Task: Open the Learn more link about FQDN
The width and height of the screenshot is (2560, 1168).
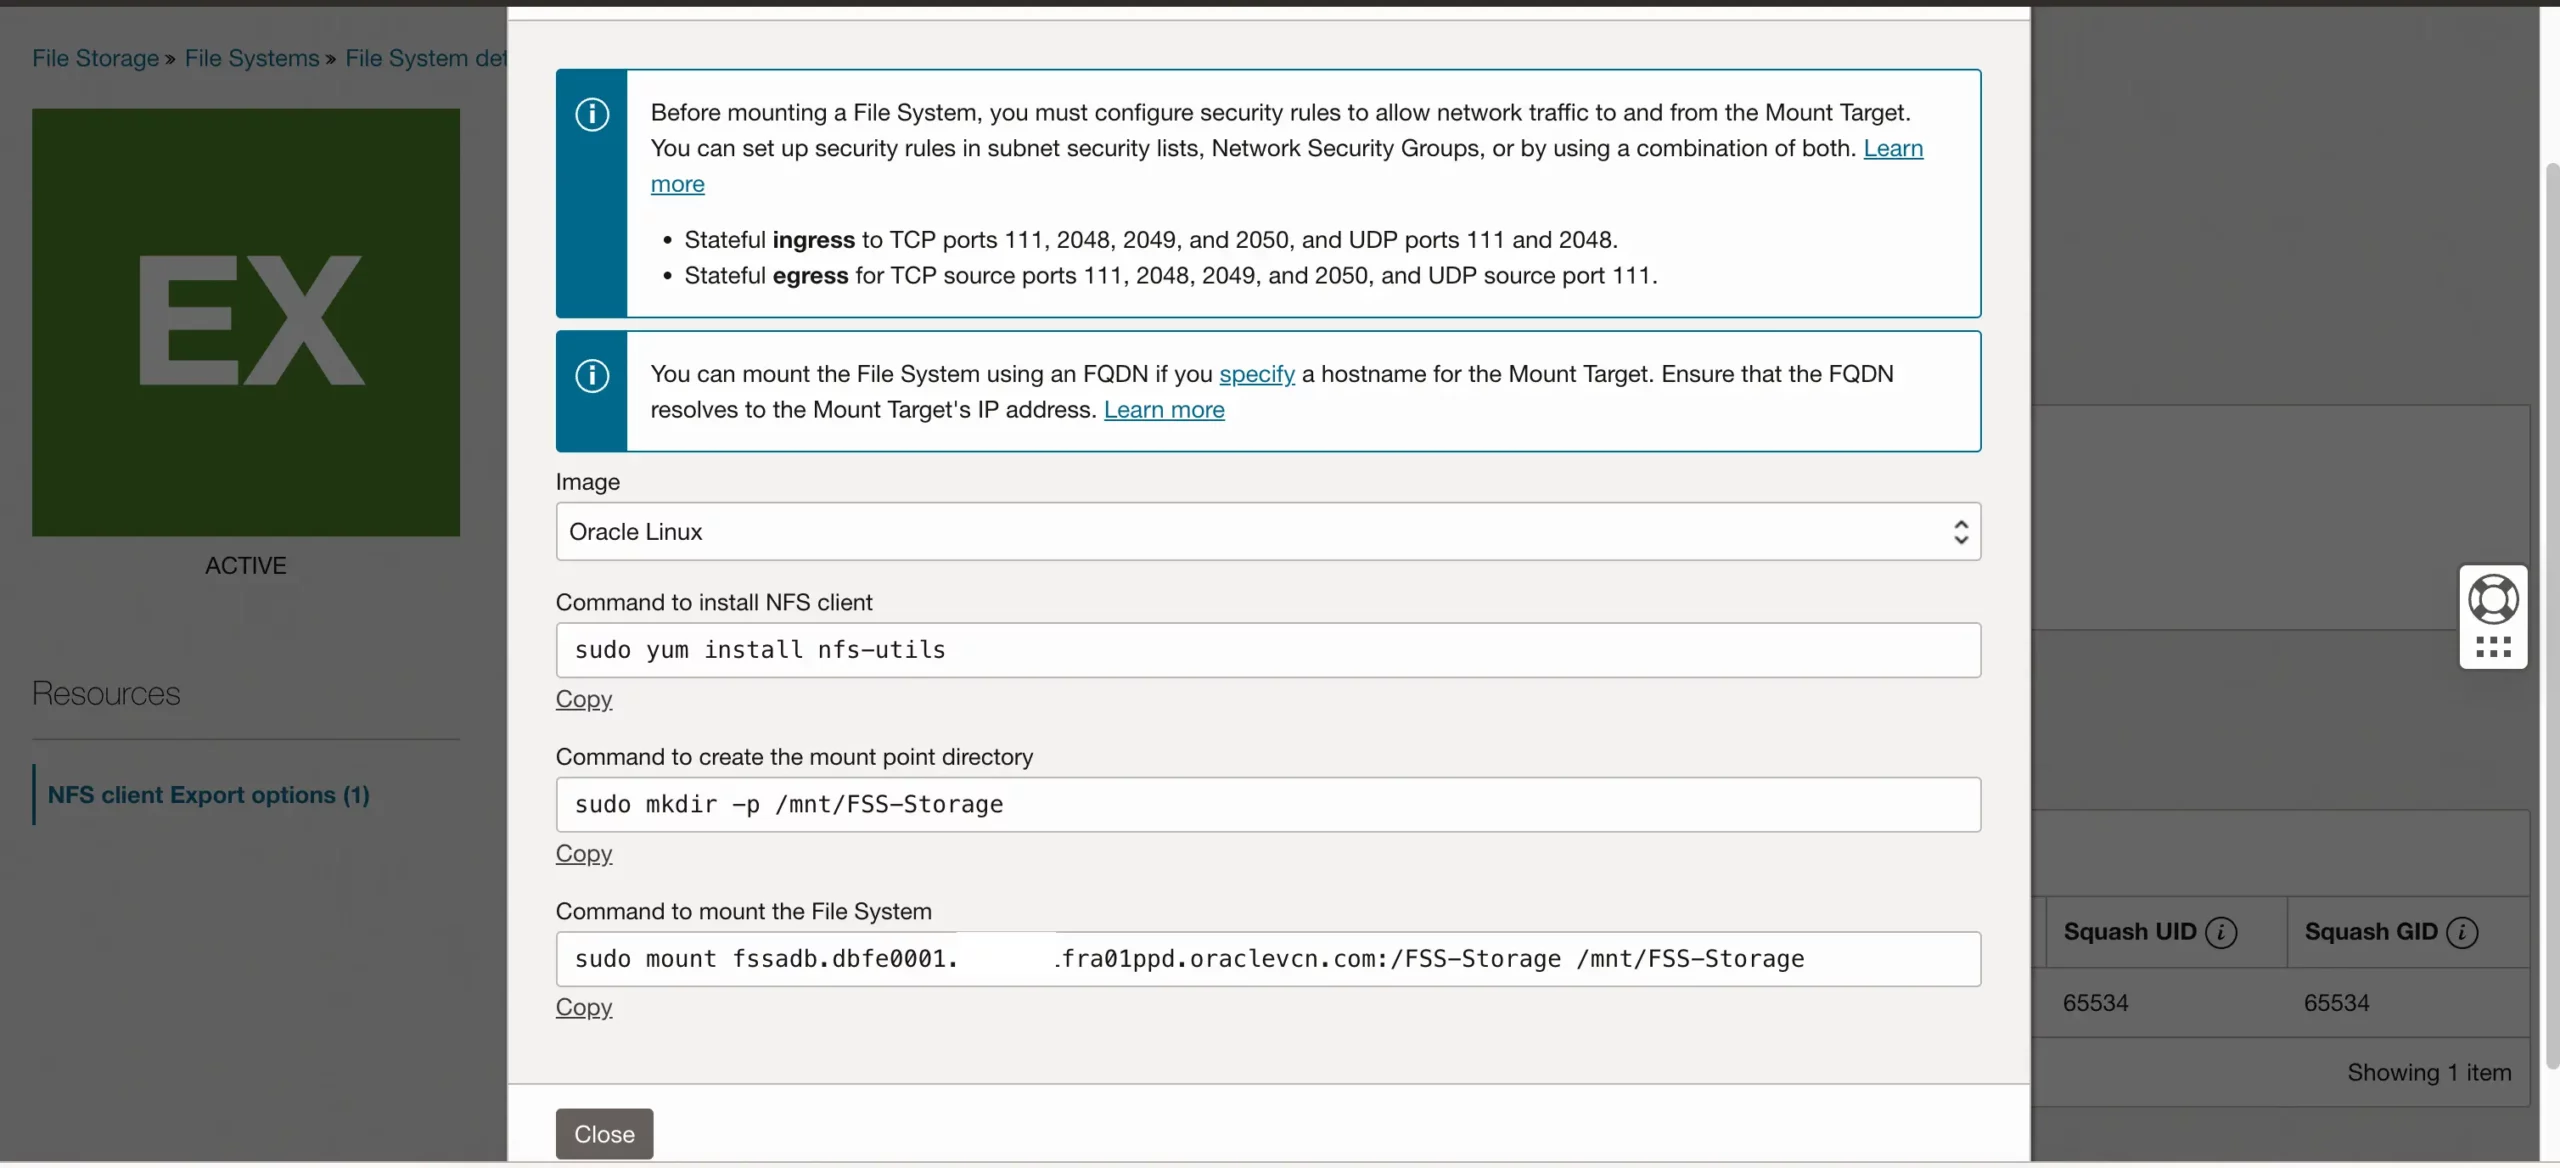Action: tap(1164, 410)
